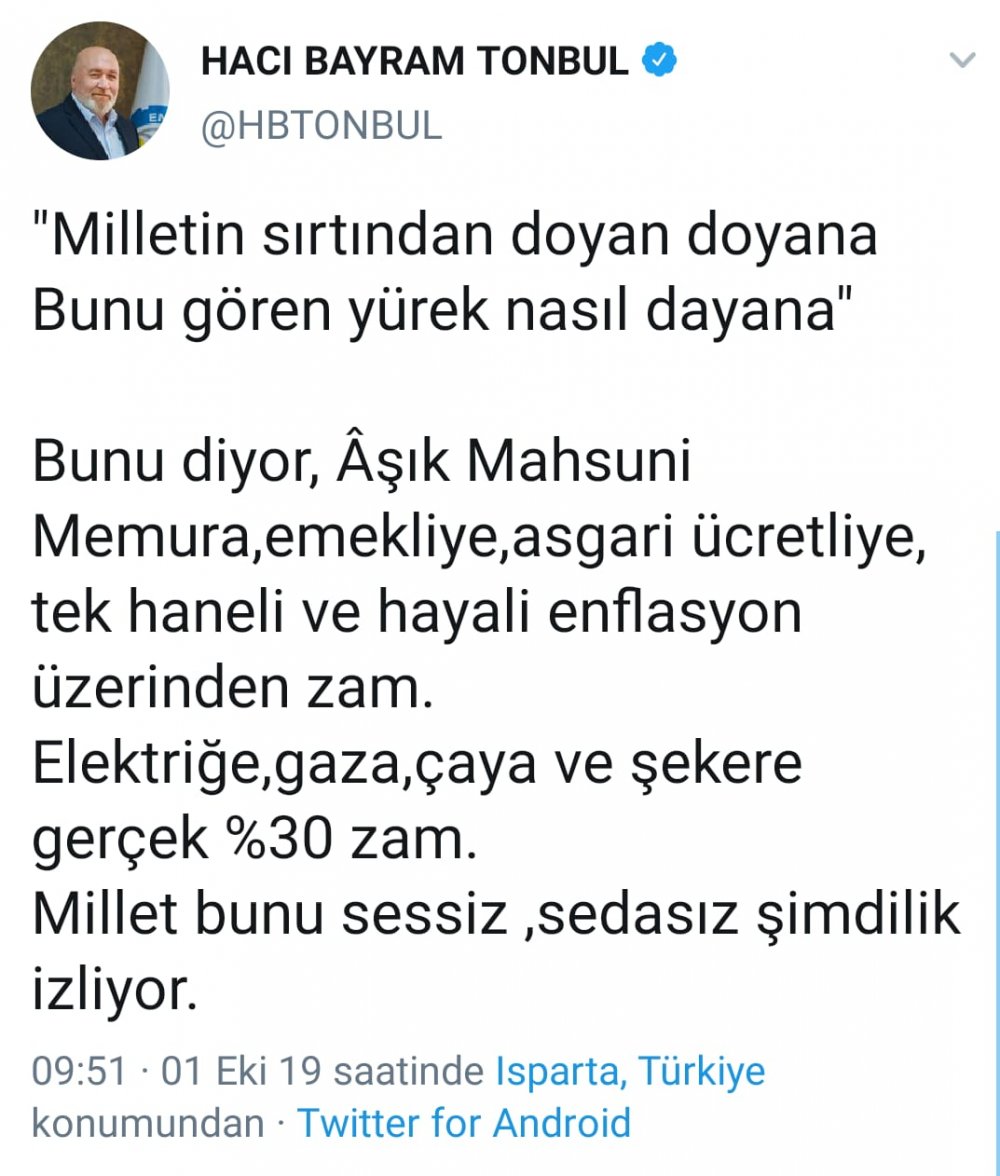Select the @HBTONBUL handle

(x=318, y=124)
